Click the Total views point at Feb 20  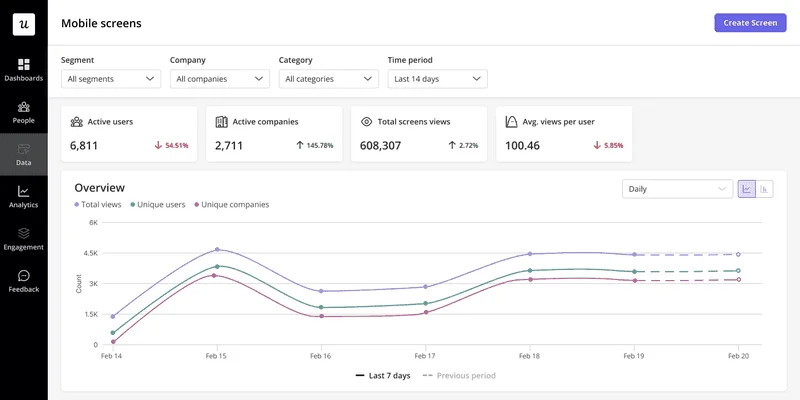click(738, 254)
